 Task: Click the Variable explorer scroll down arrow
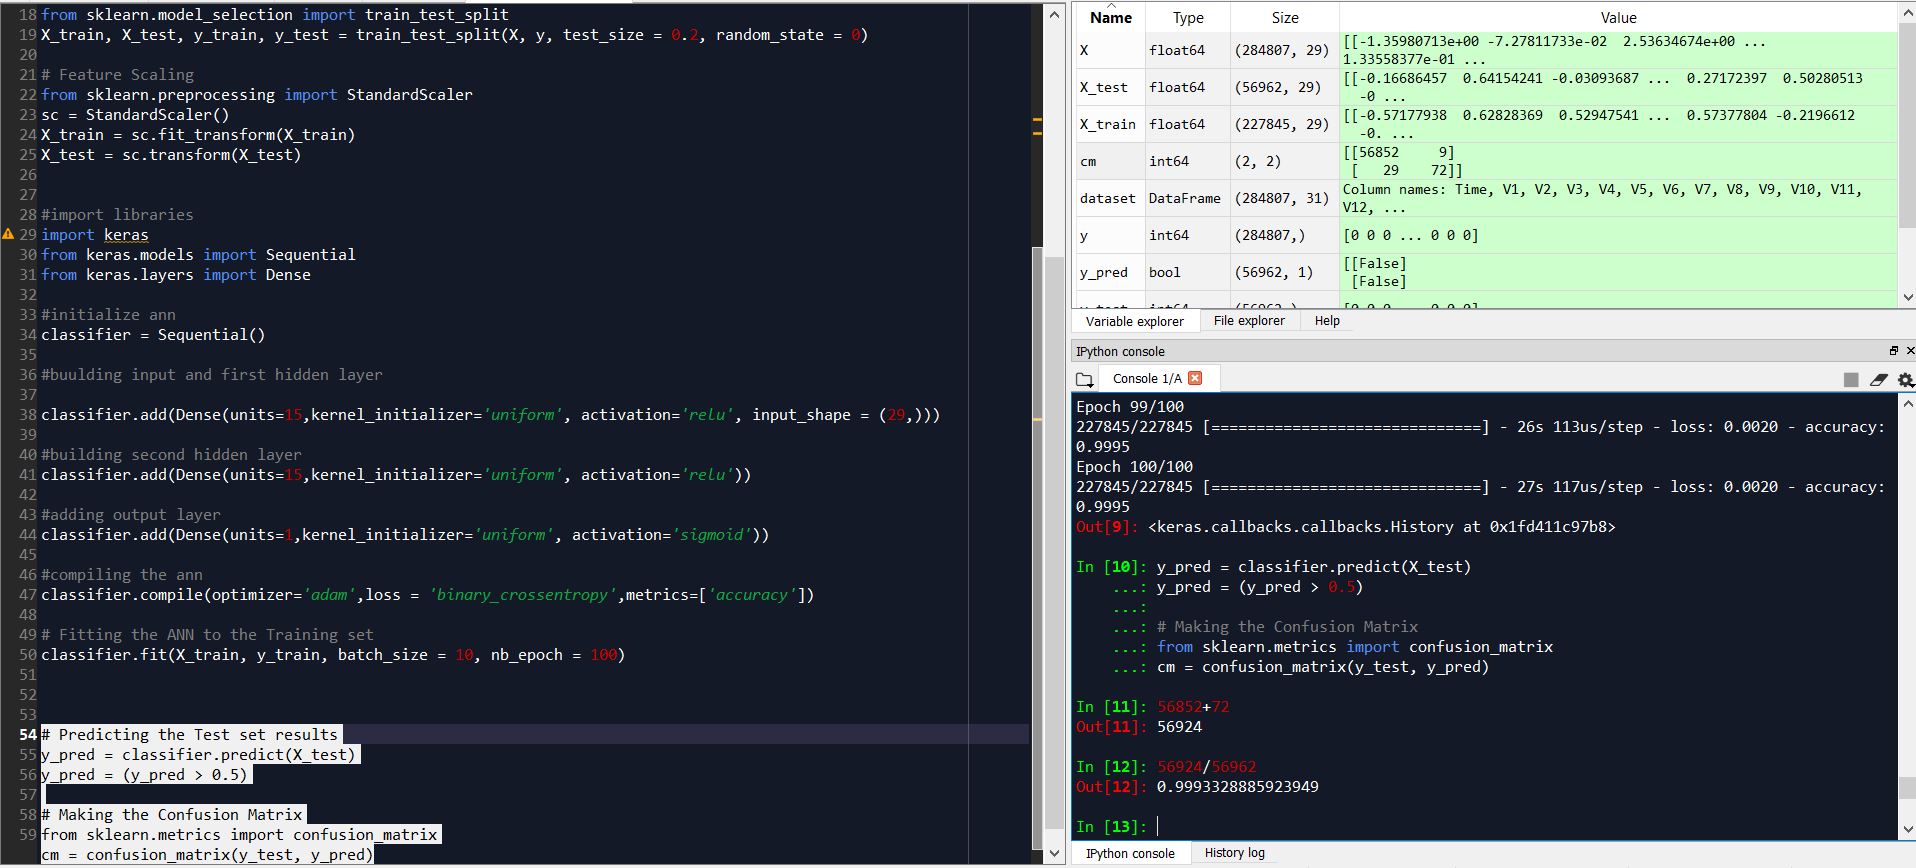click(1907, 297)
